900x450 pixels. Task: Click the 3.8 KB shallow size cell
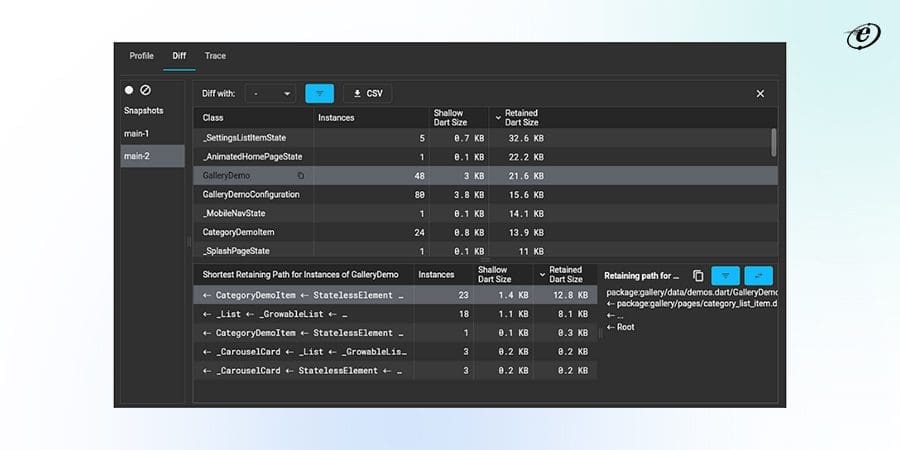click(469, 195)
